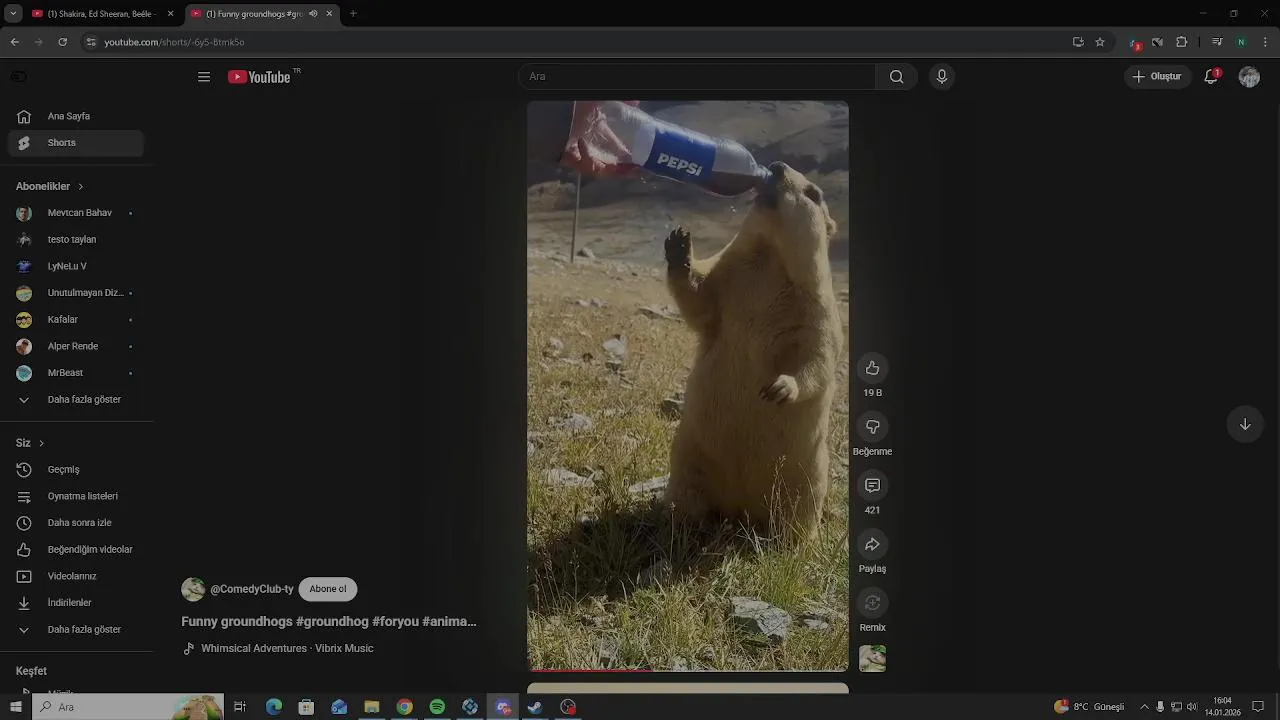Viewport: 1280px width, 720px height.
Task: Go back in the browser
Action: tap(14, 42)
